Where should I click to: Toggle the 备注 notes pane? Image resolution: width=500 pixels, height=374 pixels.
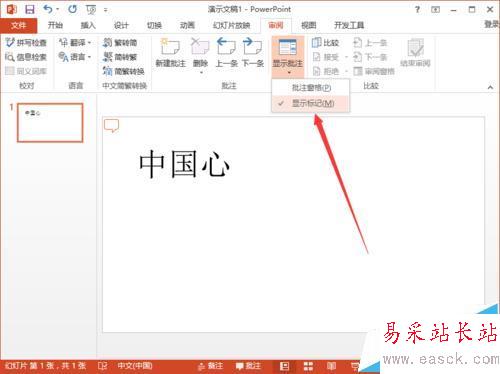click(x=210, y=366)
